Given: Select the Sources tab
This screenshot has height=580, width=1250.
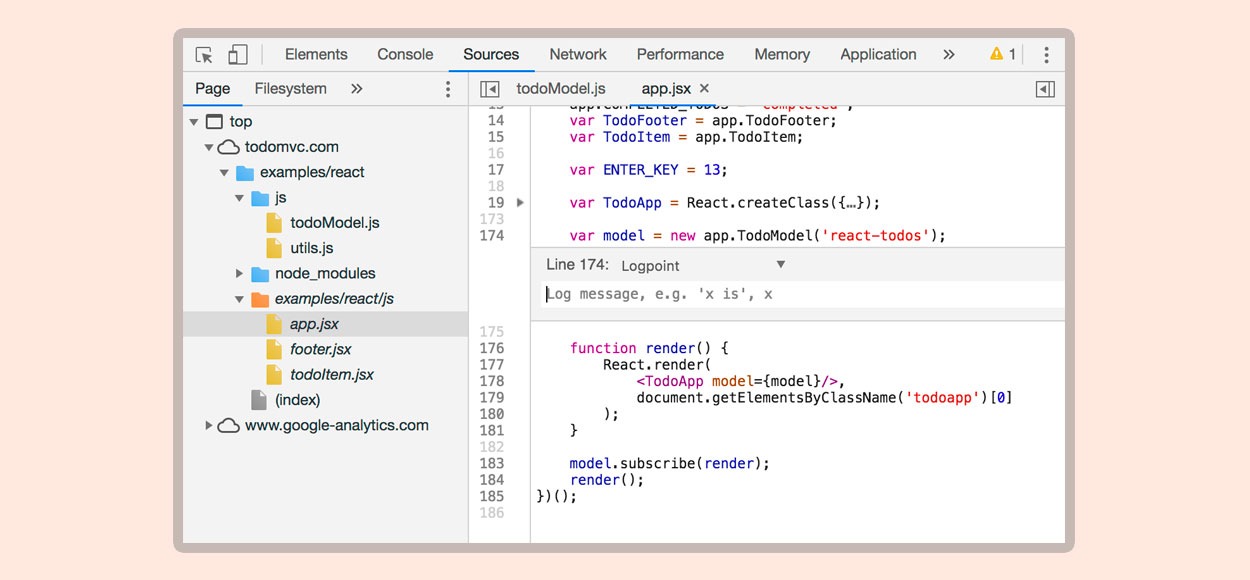Looking at the screenshot, I should point(491,55).
